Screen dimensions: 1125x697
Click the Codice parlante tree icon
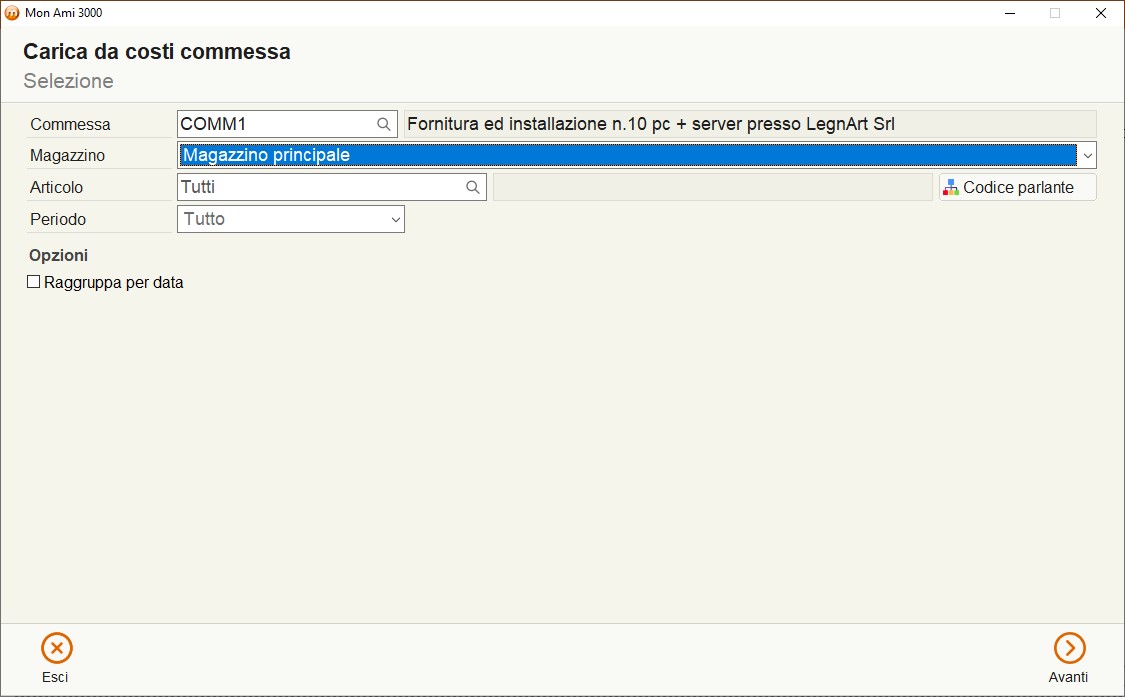951,187
